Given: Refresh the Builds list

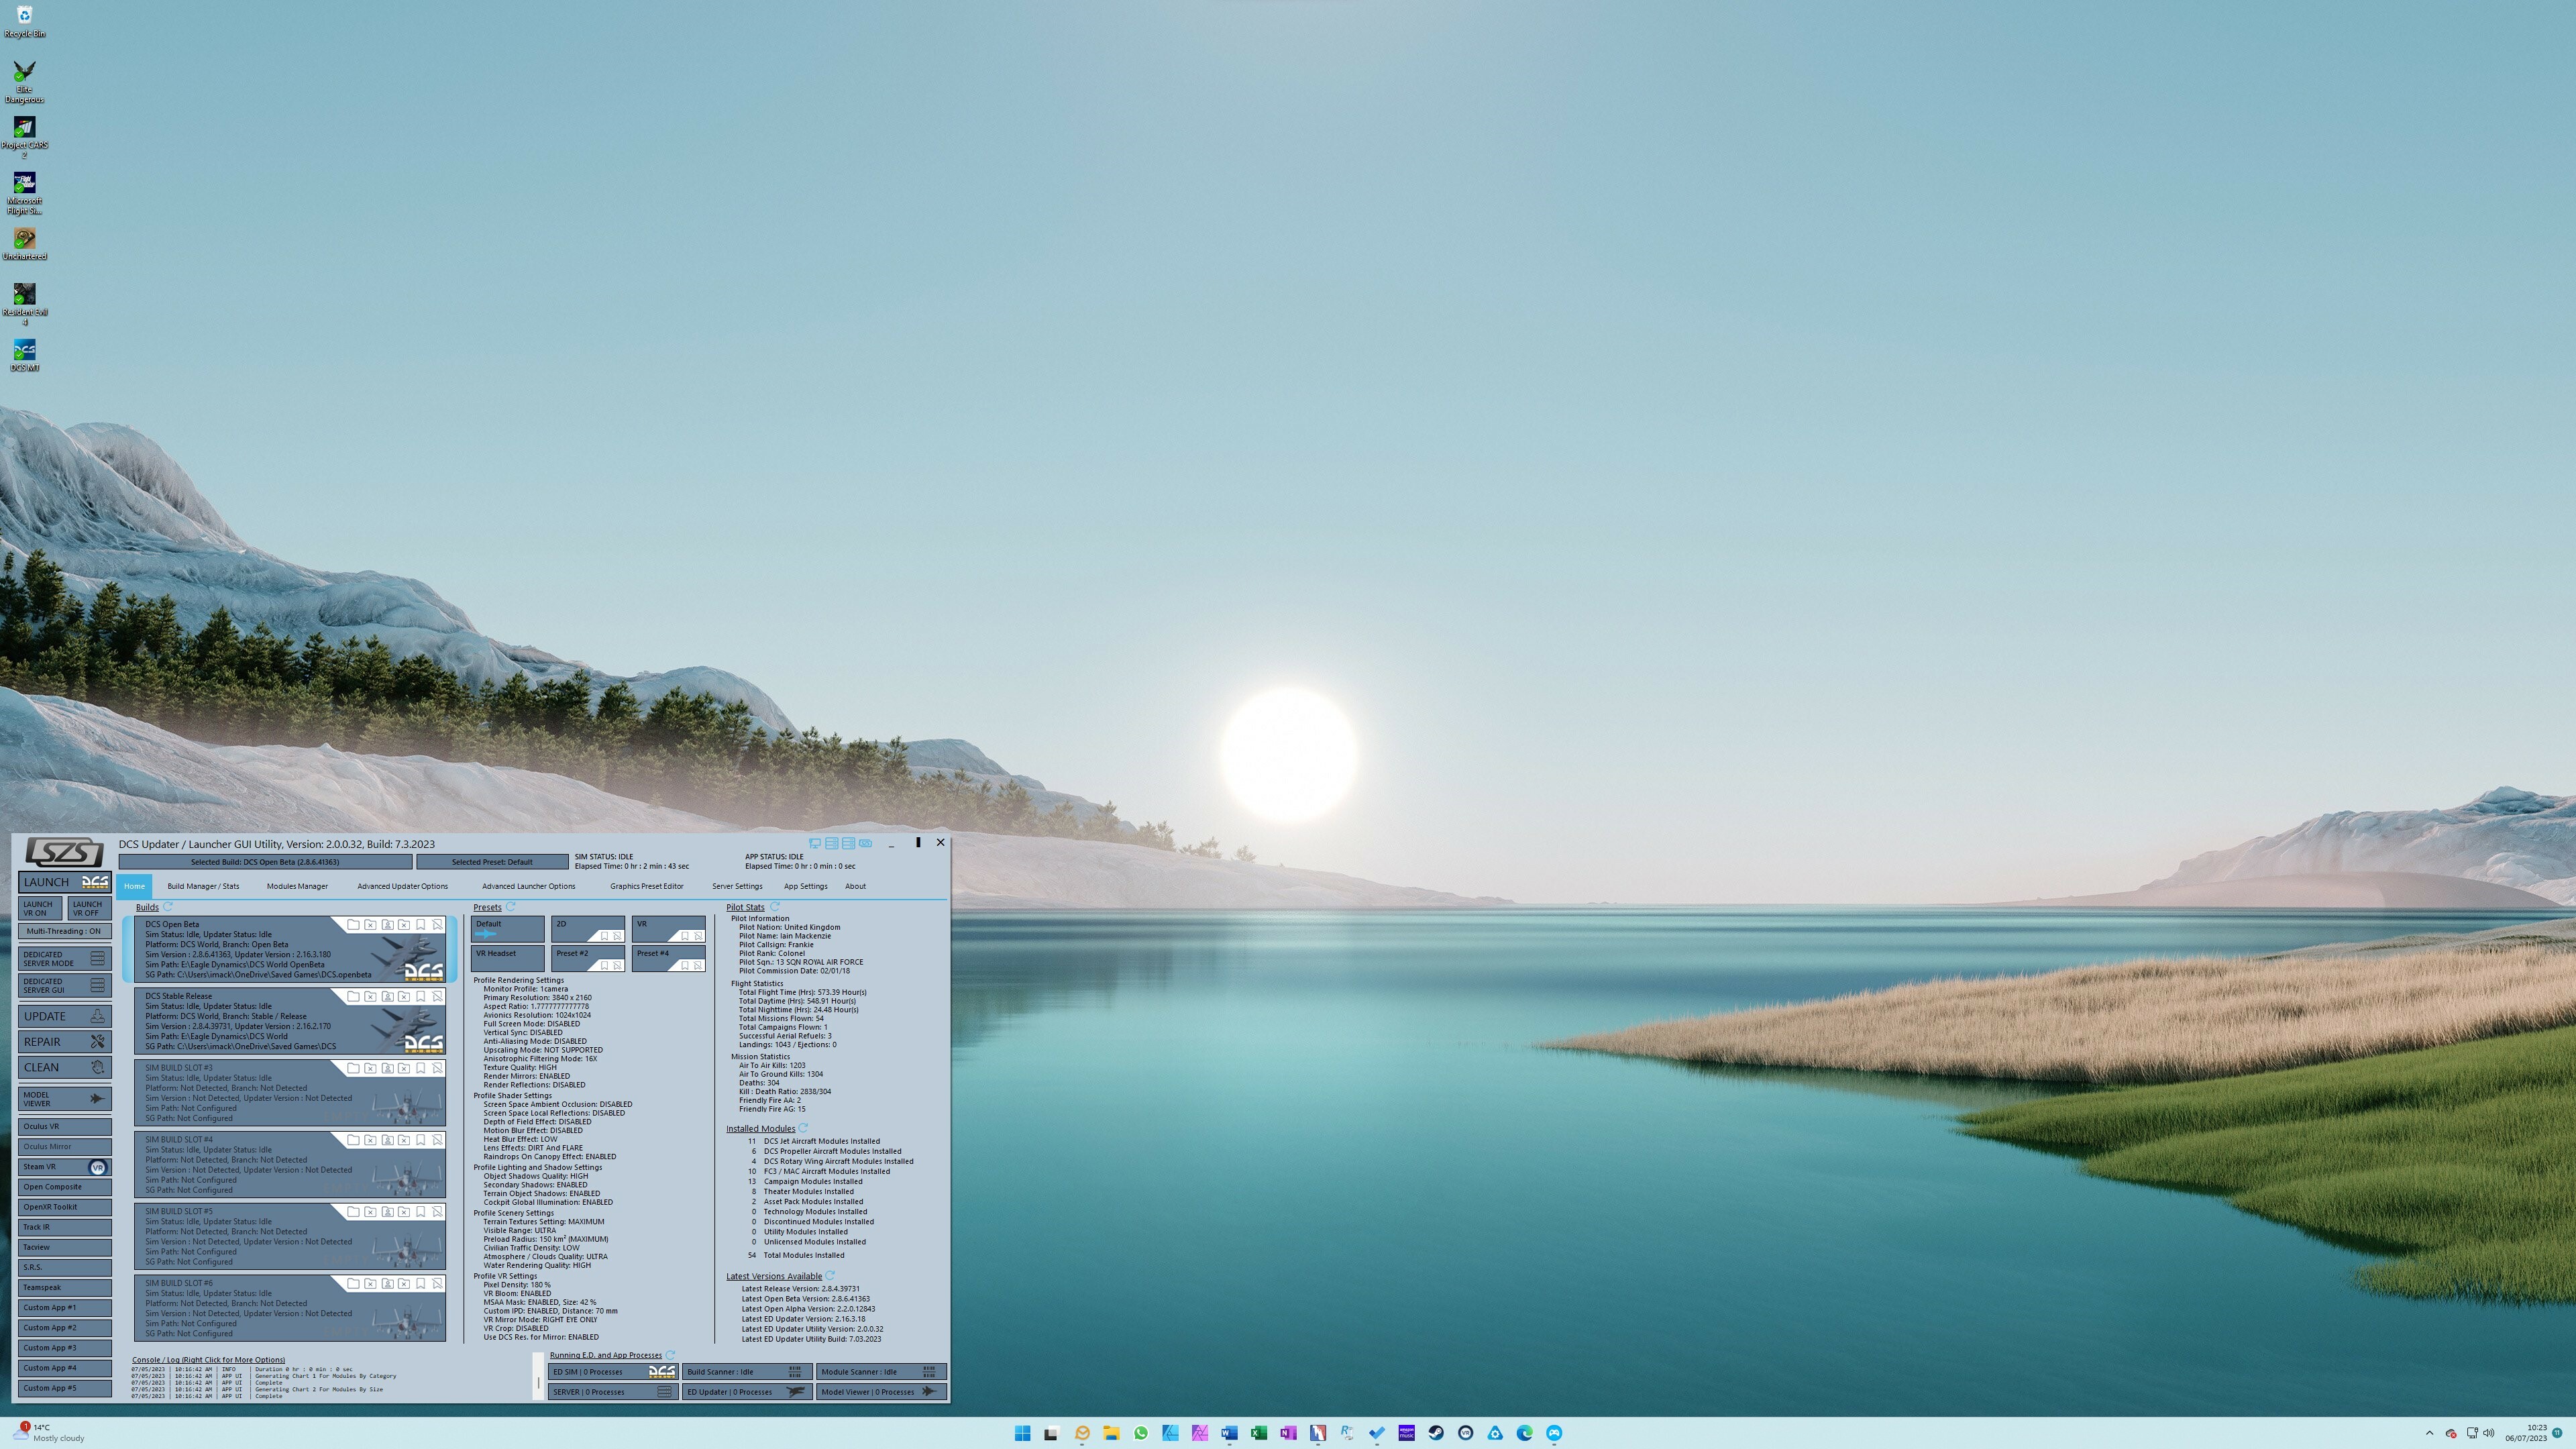Looking at the screenshot, I should click(168, 907).
